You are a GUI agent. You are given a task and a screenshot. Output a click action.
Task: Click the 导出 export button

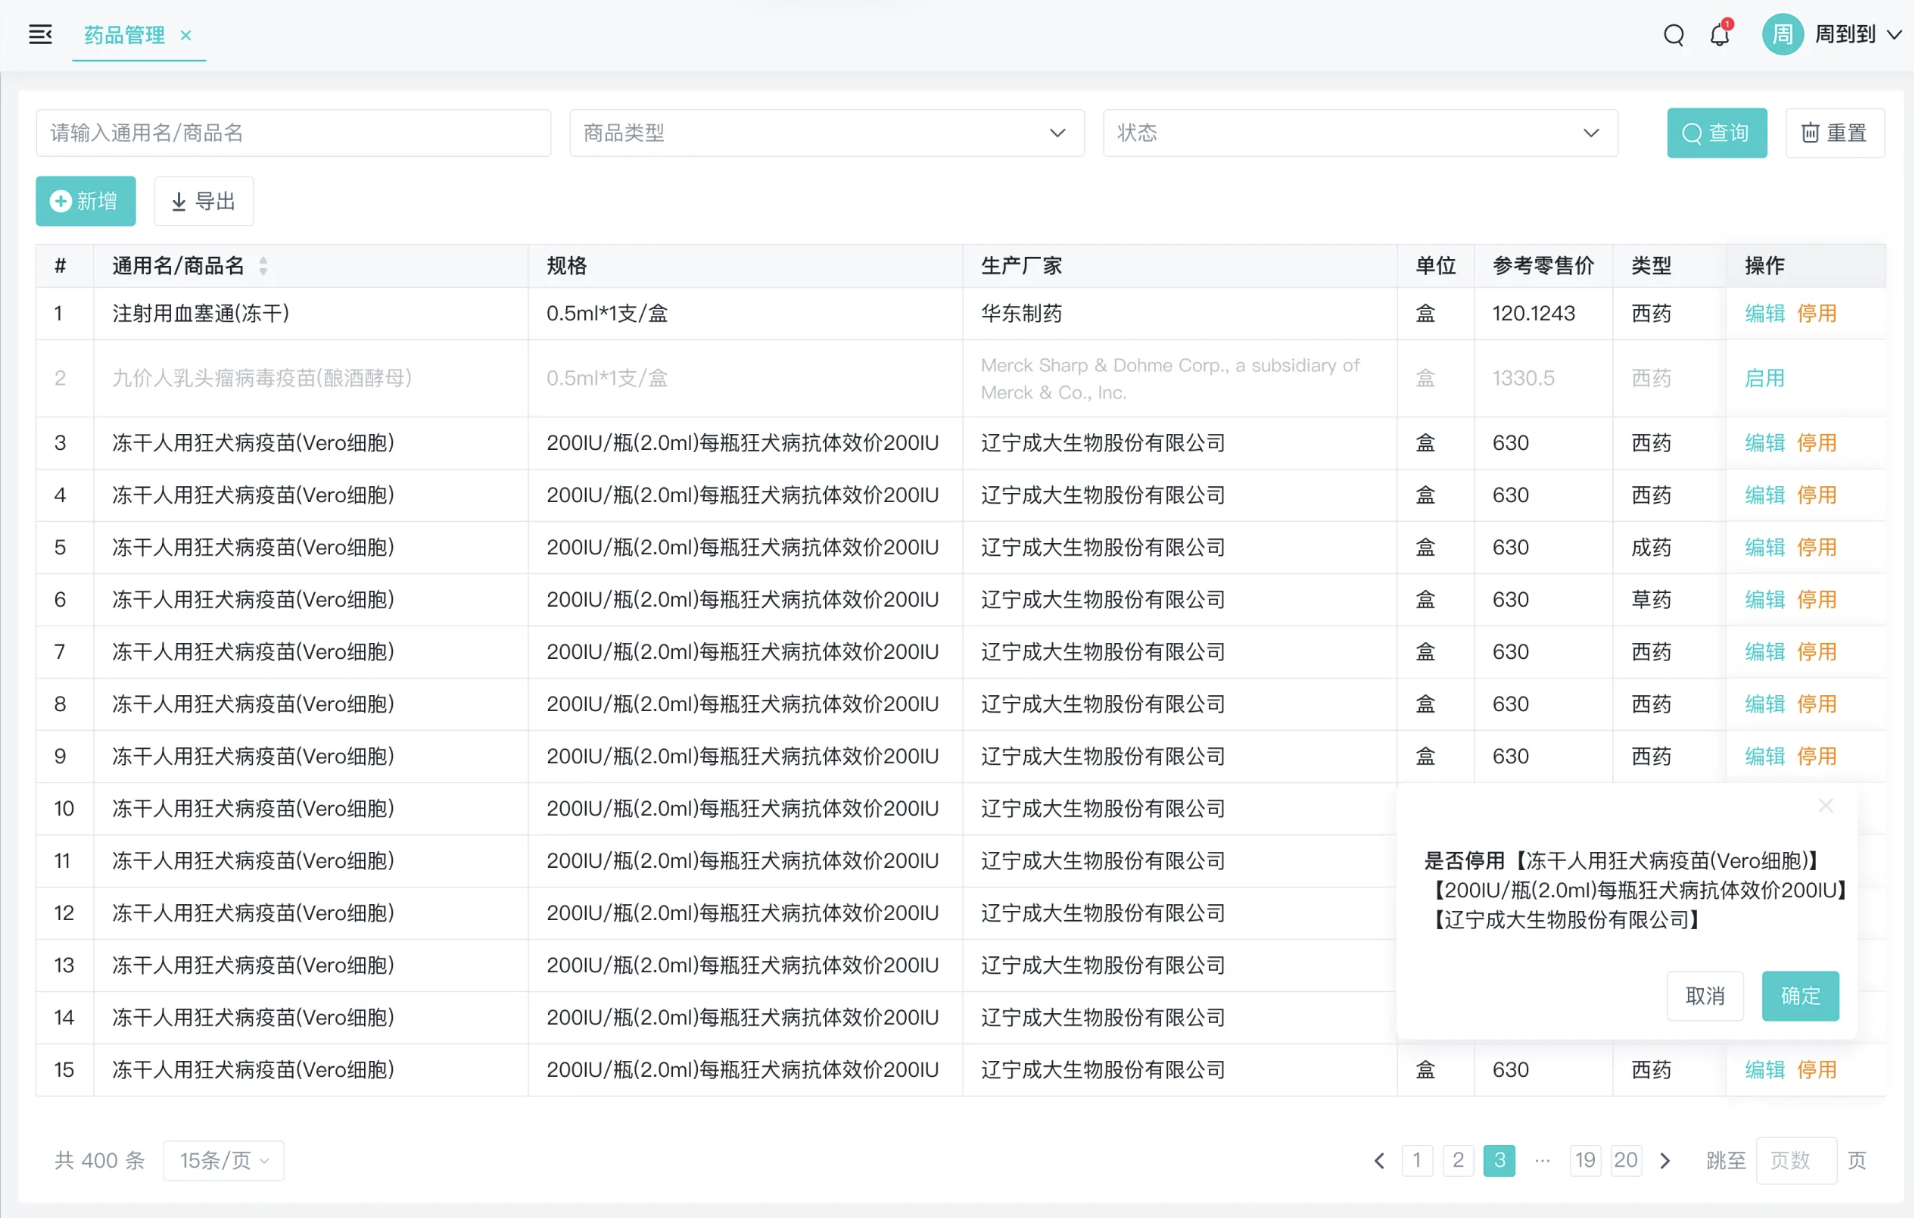coord(203,201)
